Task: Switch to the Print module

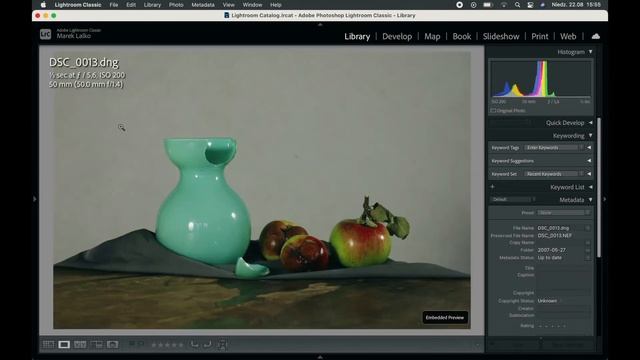Action: click(x=540, y=36)
